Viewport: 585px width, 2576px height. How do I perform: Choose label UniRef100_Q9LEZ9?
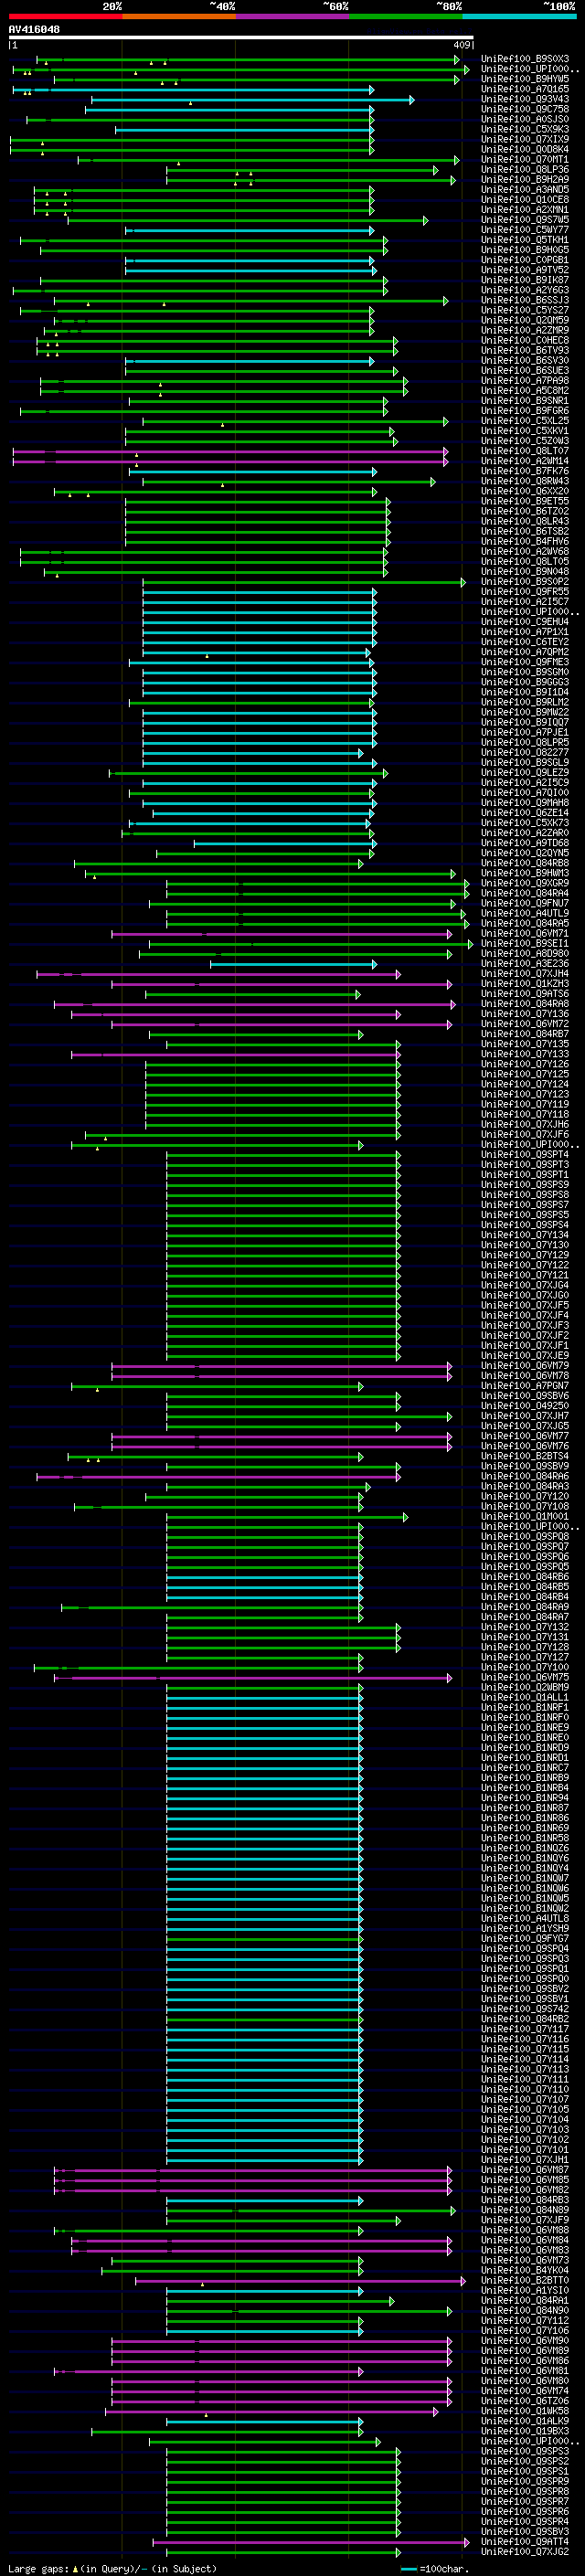point(525,773)
